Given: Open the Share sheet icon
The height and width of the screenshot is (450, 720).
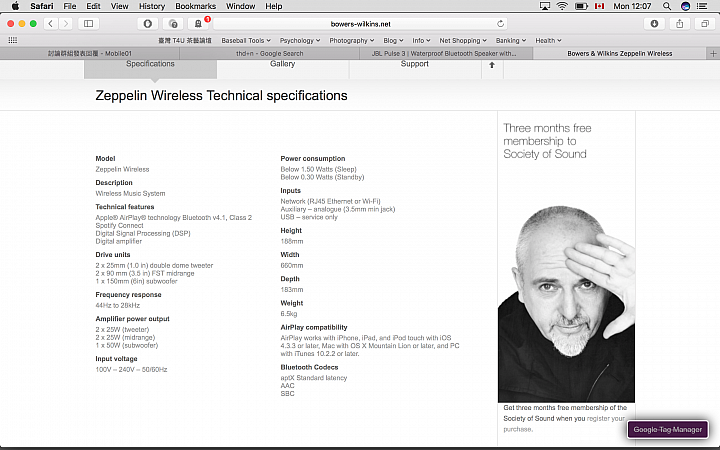Looking at the screenshot, I should 680,23.
